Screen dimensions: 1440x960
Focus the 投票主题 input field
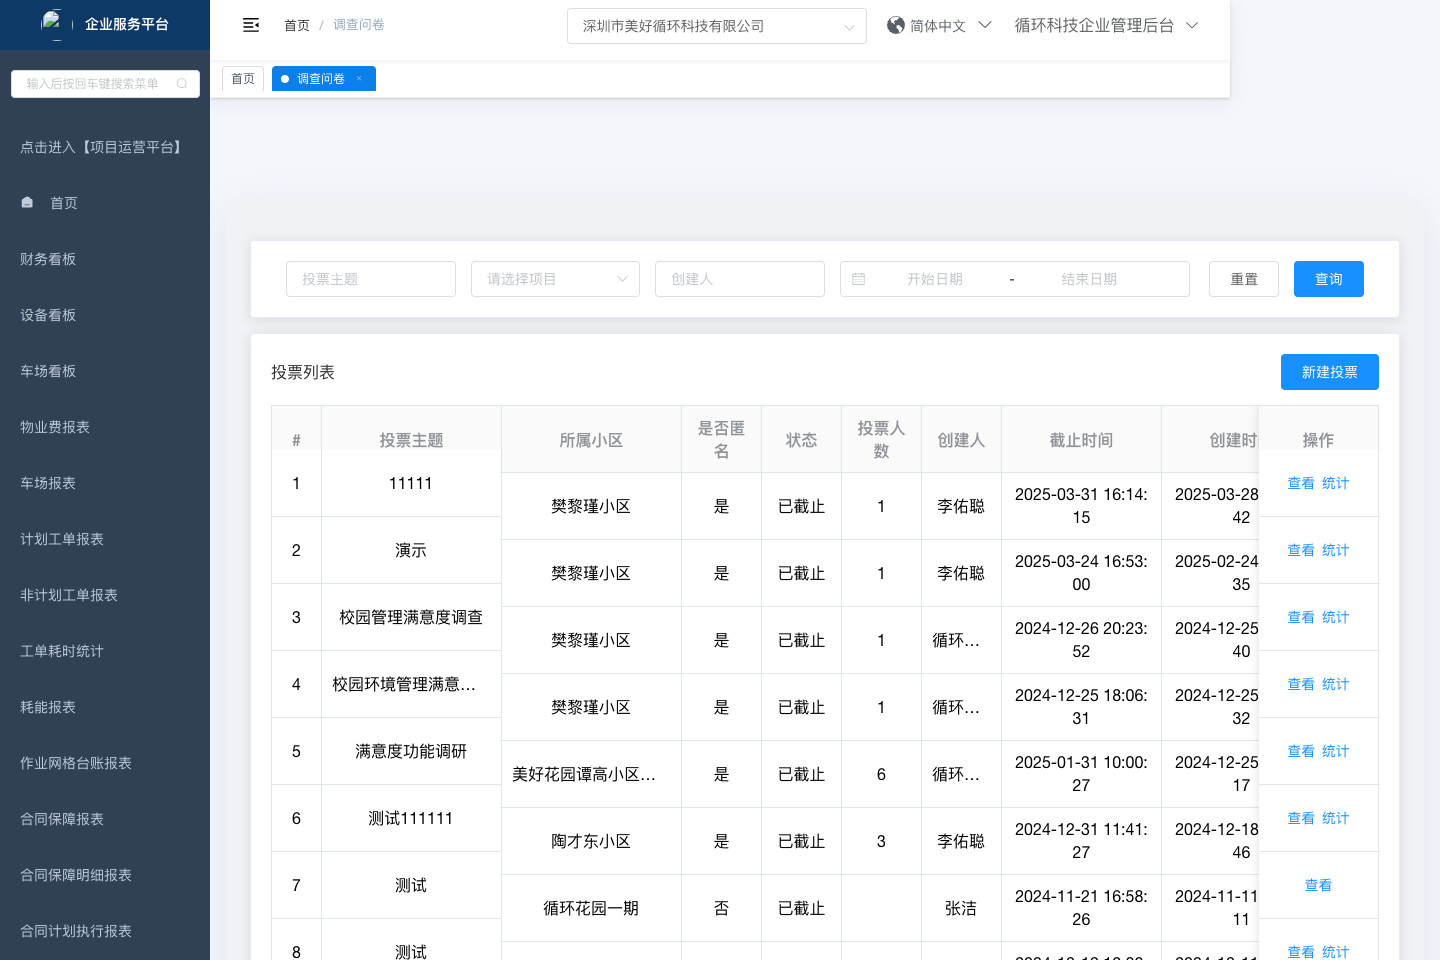pos(370,279)
